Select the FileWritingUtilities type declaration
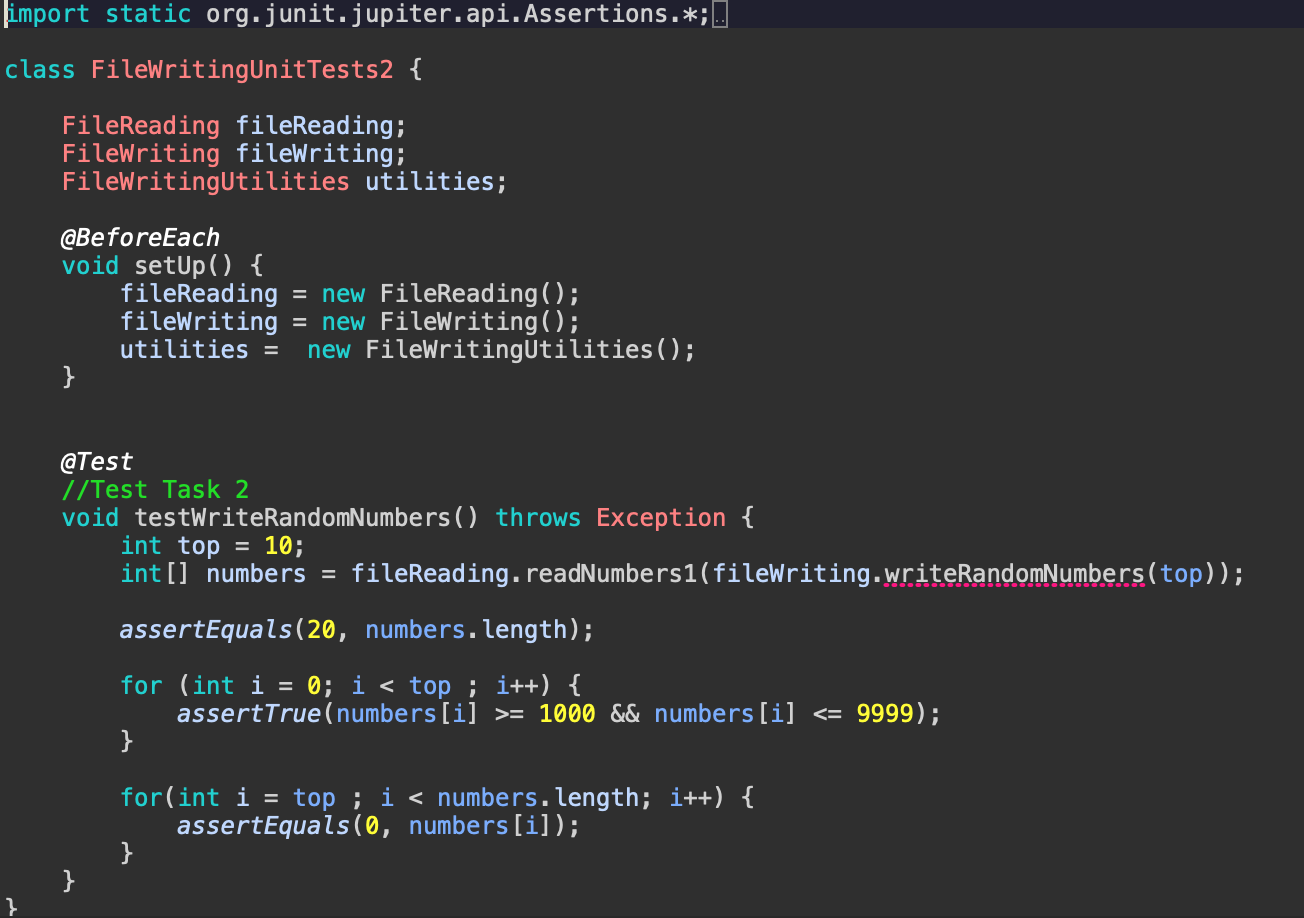The width and height of the screenshot is (1304, 918). 204,181
